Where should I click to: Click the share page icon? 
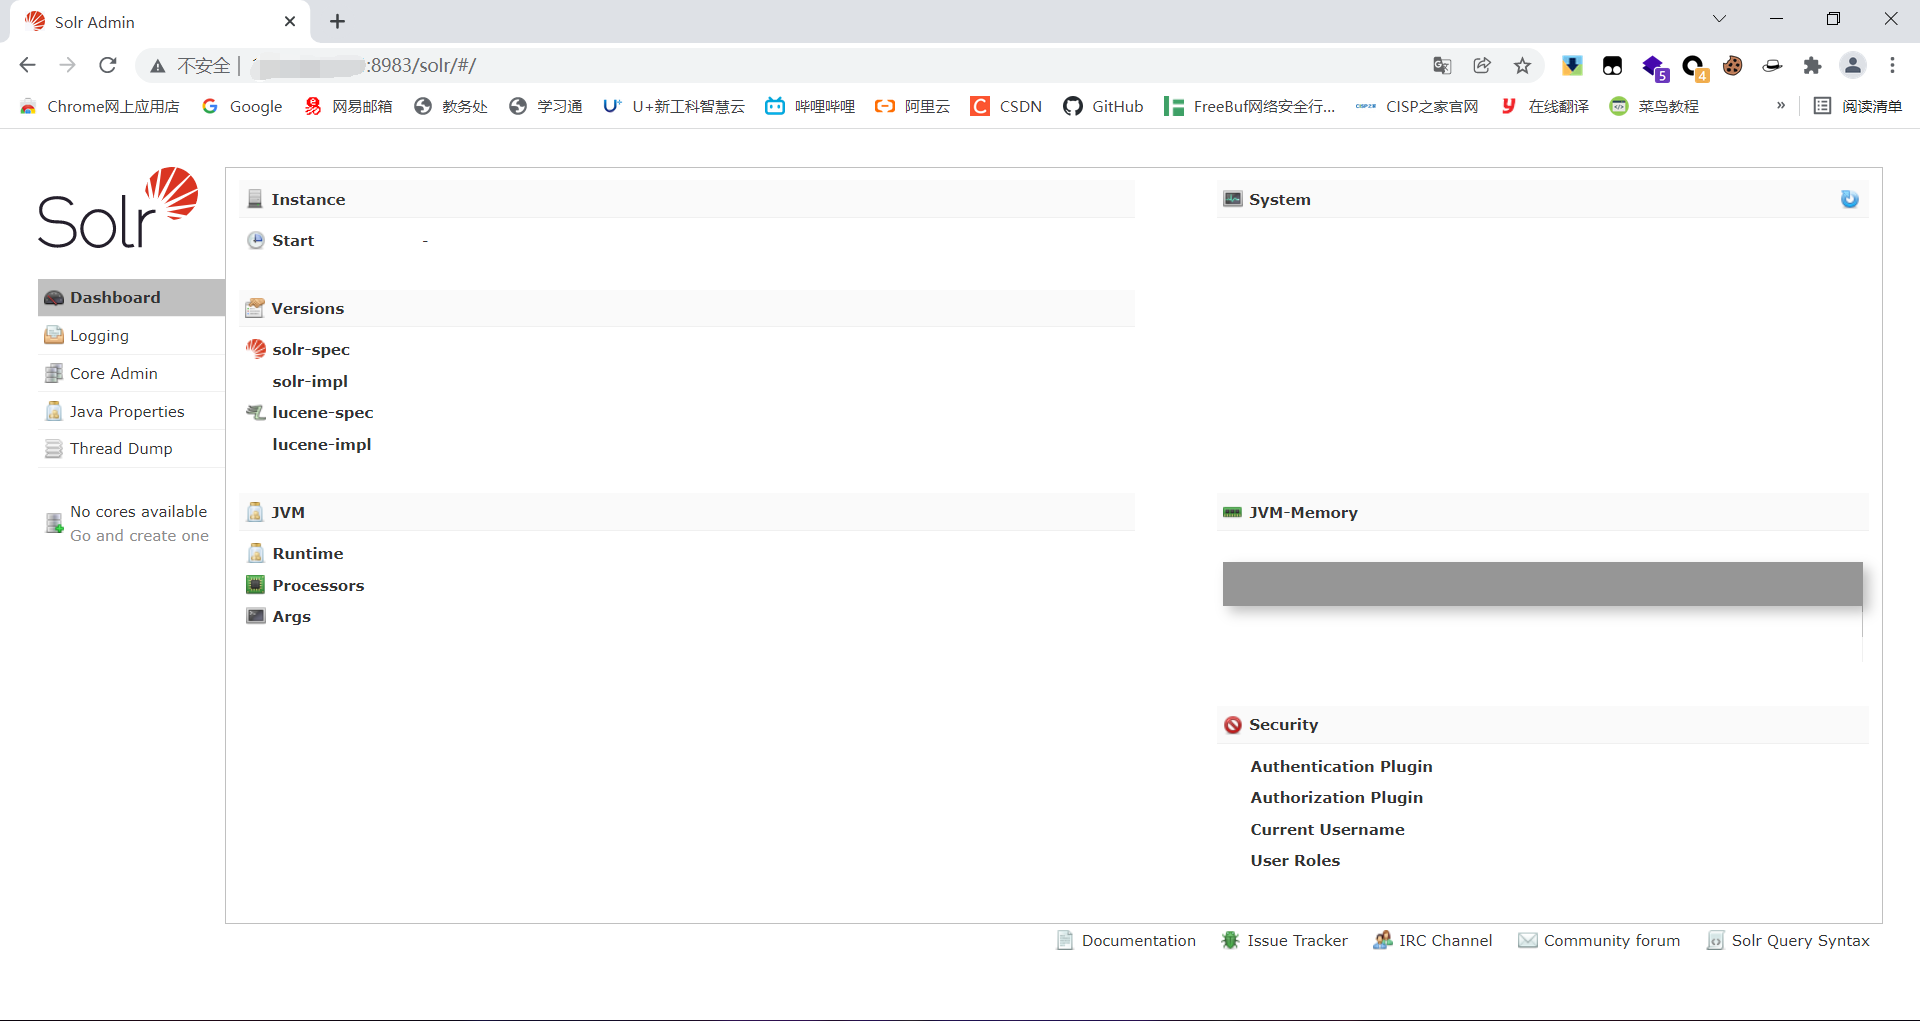pos(1482,66)
